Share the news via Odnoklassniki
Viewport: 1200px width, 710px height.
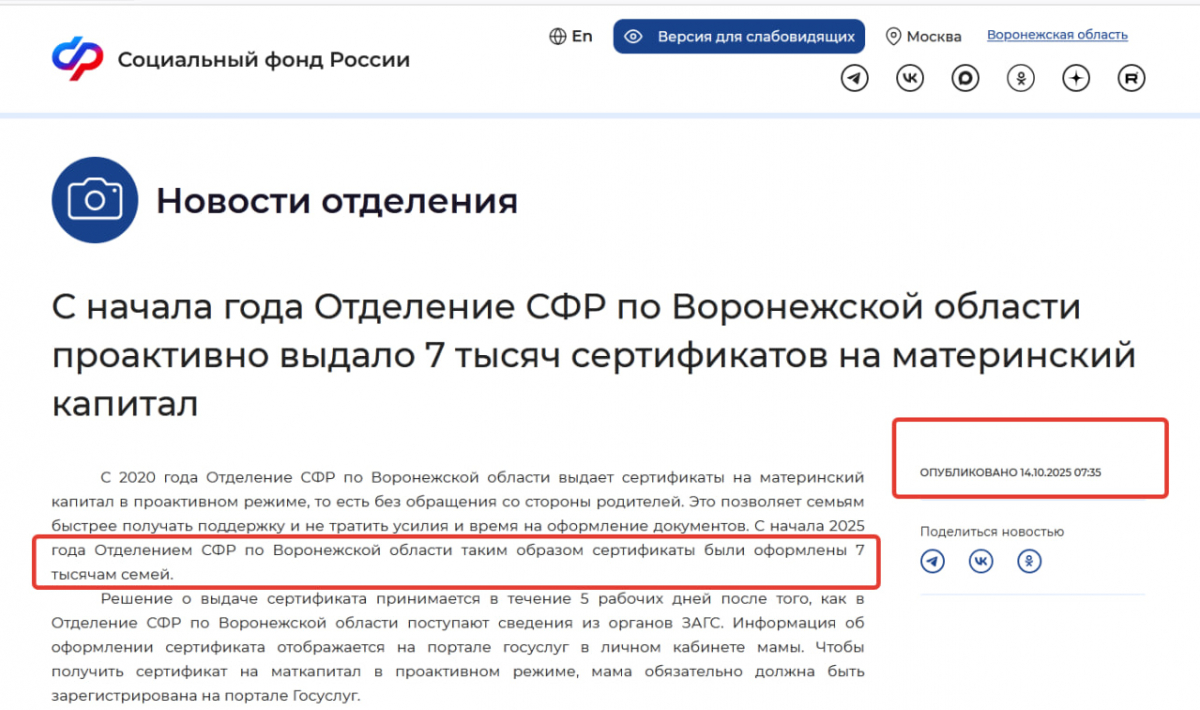tap(1029, 562)
